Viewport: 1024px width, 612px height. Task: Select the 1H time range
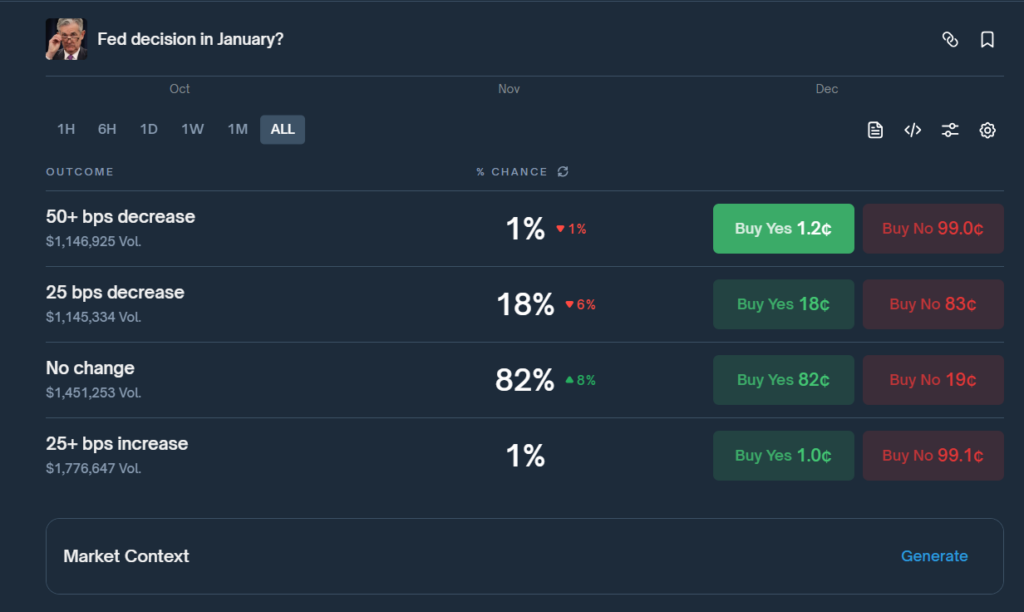coord(66,129)
